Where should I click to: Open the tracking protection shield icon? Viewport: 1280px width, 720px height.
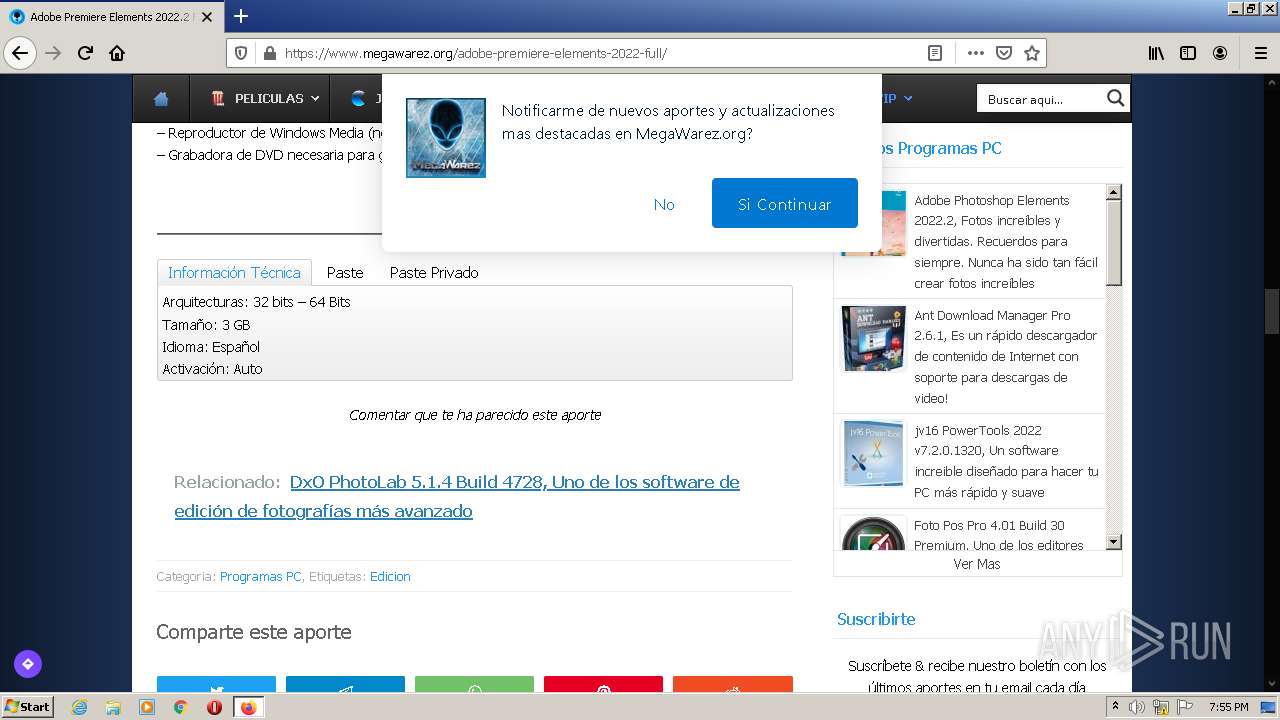point(240,53)
